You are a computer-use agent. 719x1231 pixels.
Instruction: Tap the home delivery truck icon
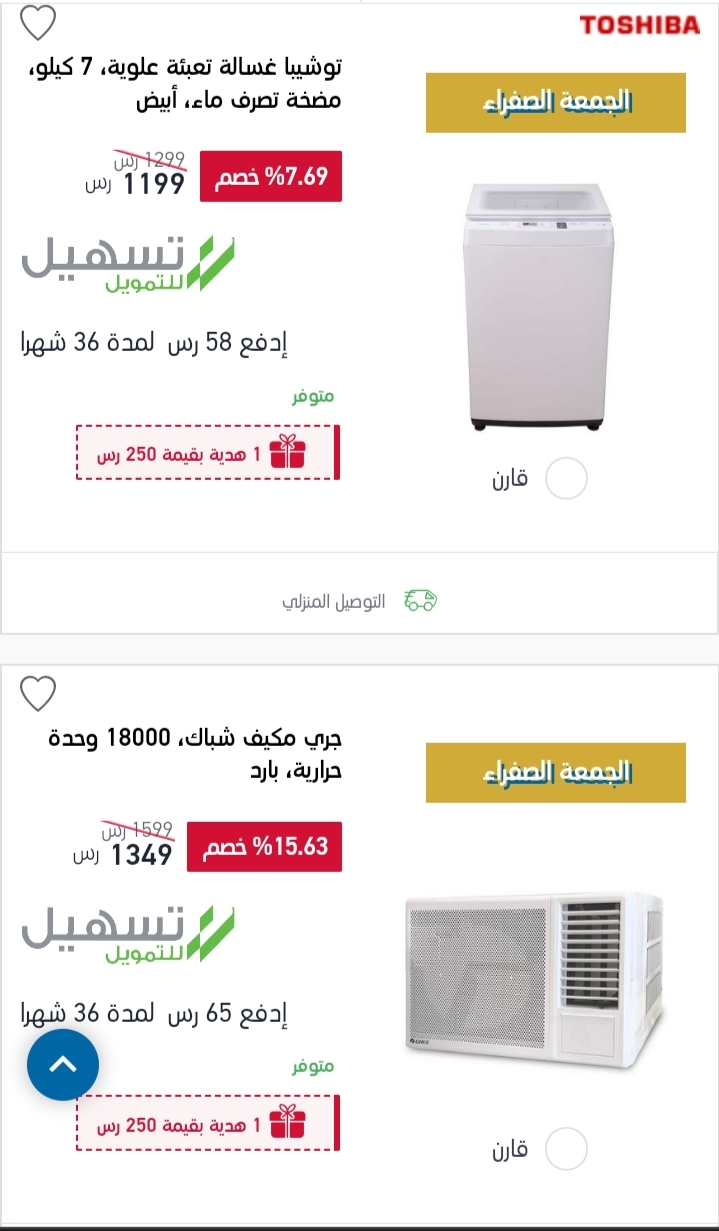click(x=421, y=601)
